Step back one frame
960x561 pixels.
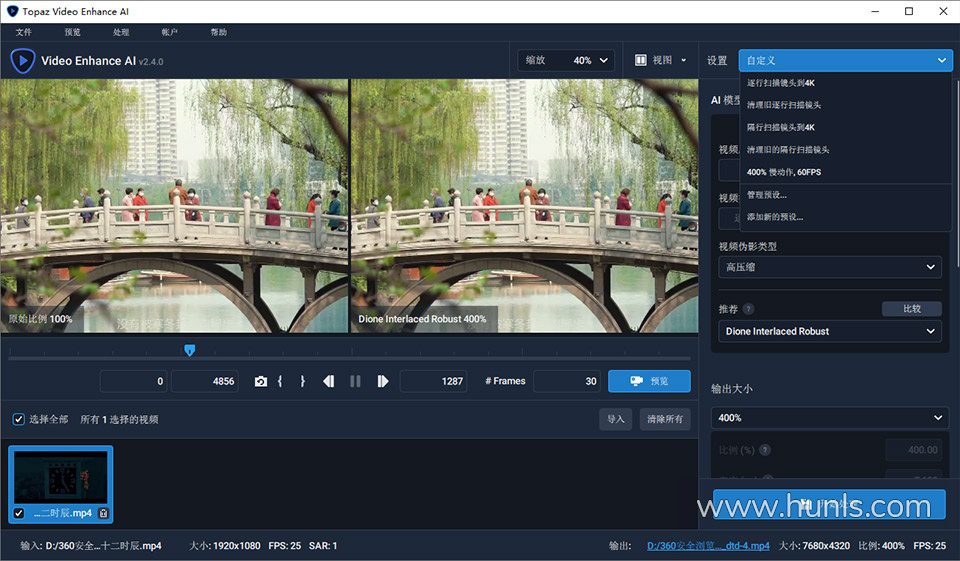[x=328, y=381]
